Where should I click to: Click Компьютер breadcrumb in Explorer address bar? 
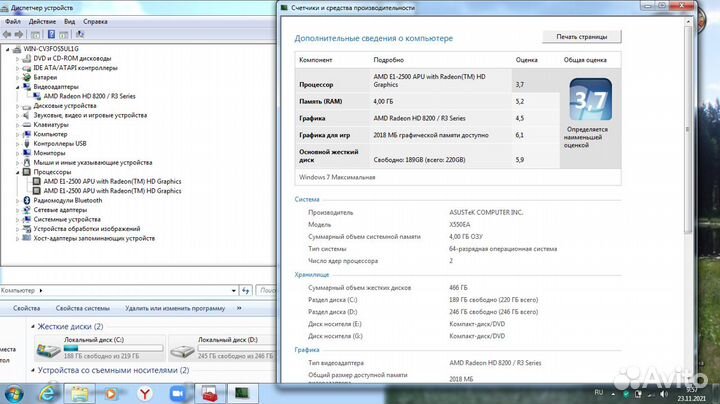(x=18, y=291)
